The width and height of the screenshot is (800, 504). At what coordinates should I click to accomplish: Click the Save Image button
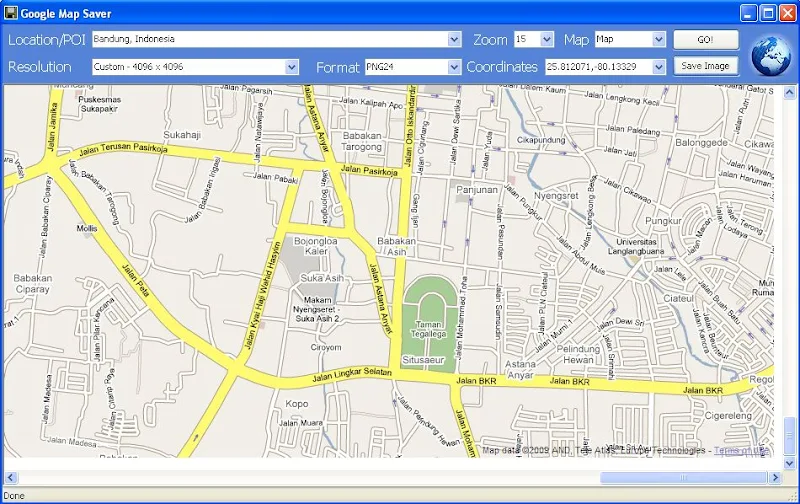click(x=705, y=66)
